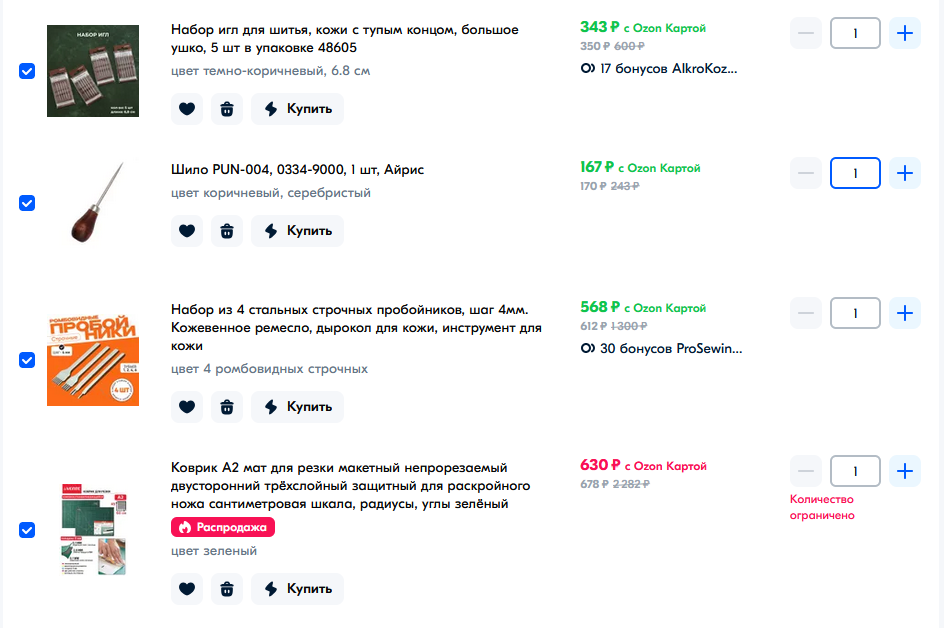The image size is (944, 628).
Task: Increase quantity of the needle set
Action: 905,33
